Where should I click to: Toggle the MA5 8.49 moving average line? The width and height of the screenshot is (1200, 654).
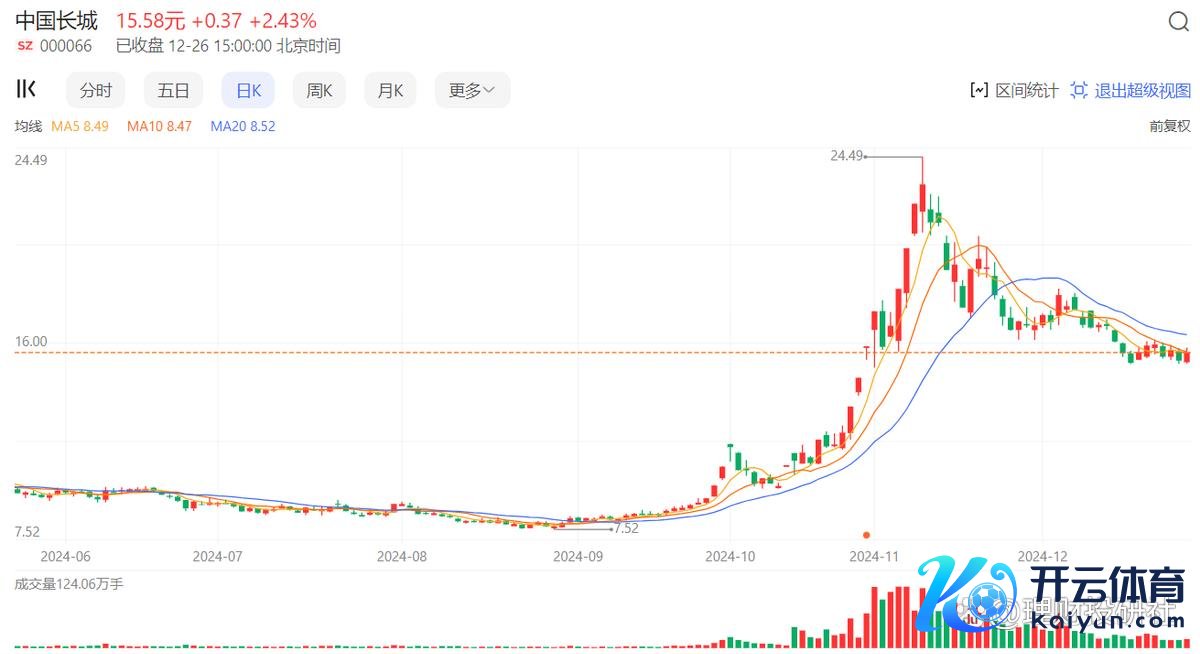pyautogui.click(x=80, y=126)
